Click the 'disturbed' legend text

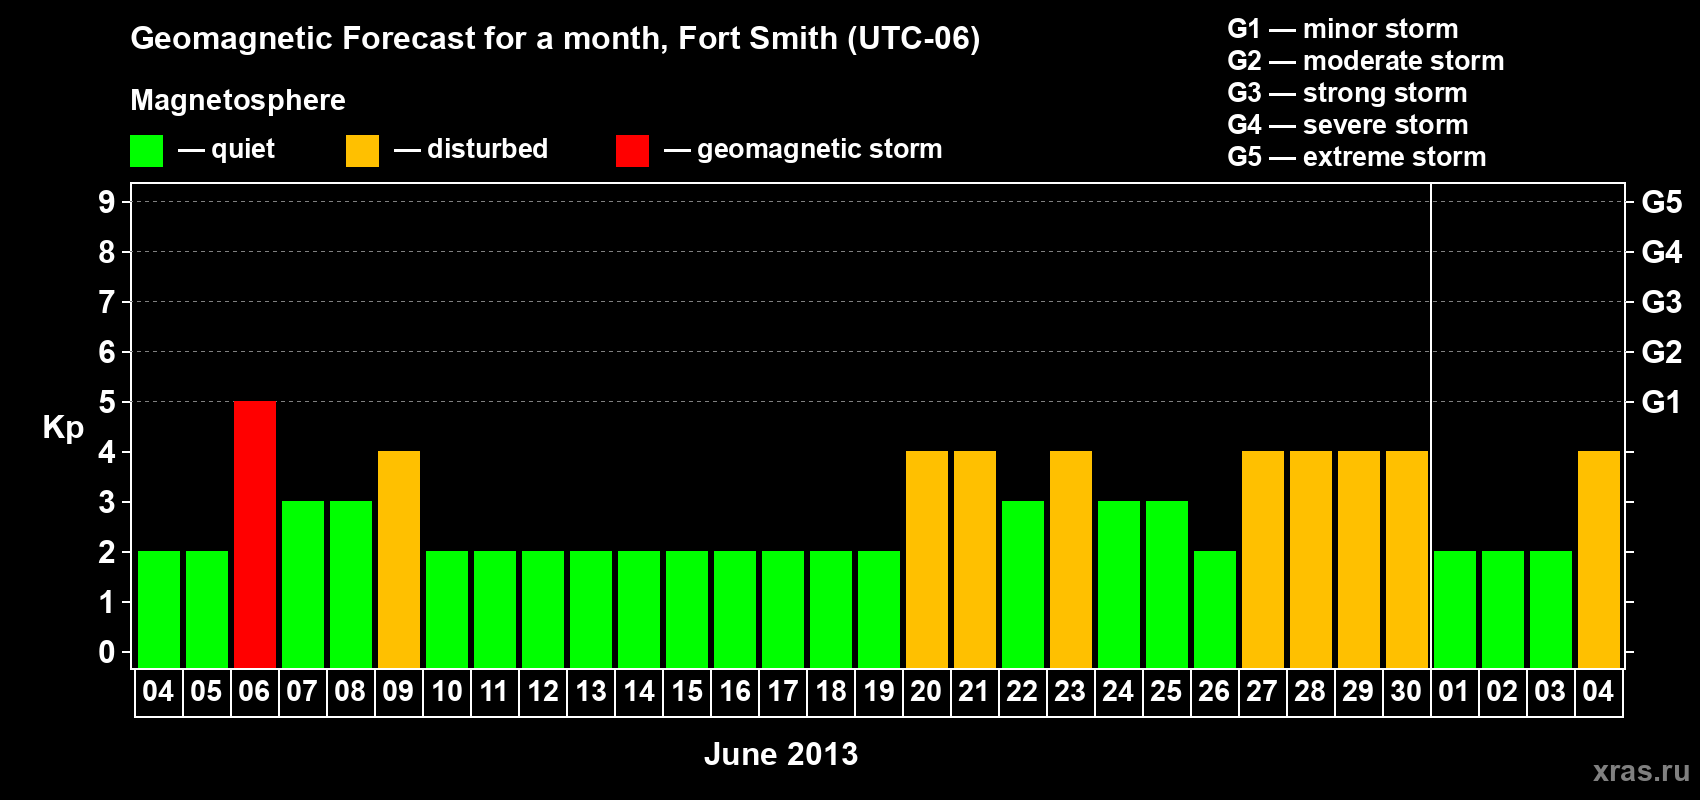click(488, 149)
